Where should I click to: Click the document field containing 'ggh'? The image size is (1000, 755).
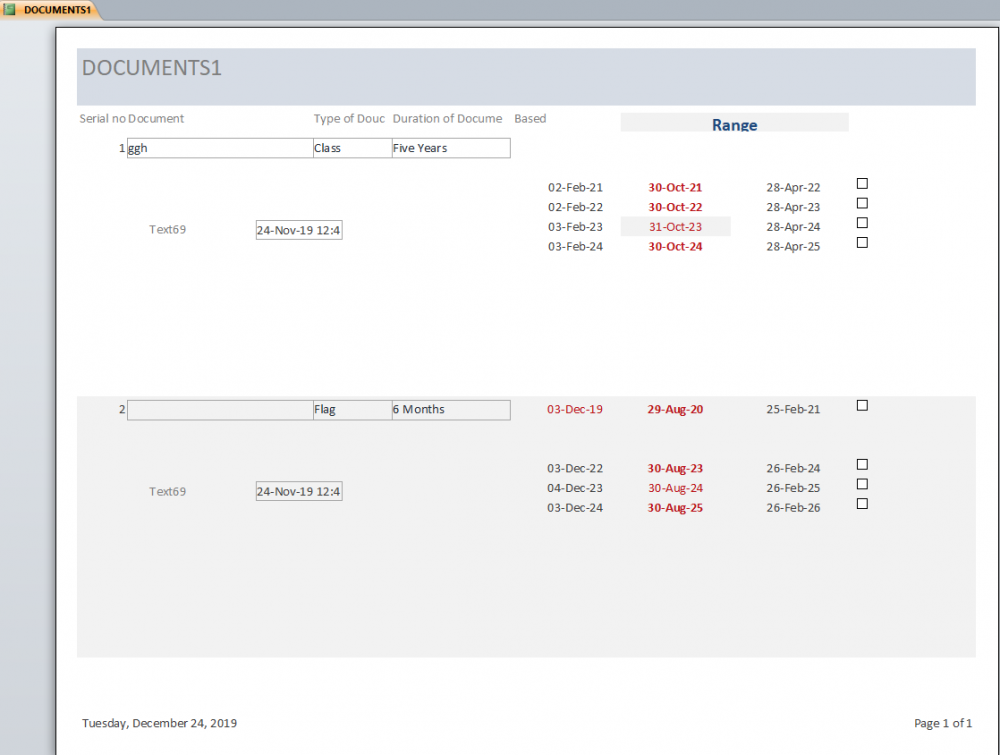pos(219,148)
